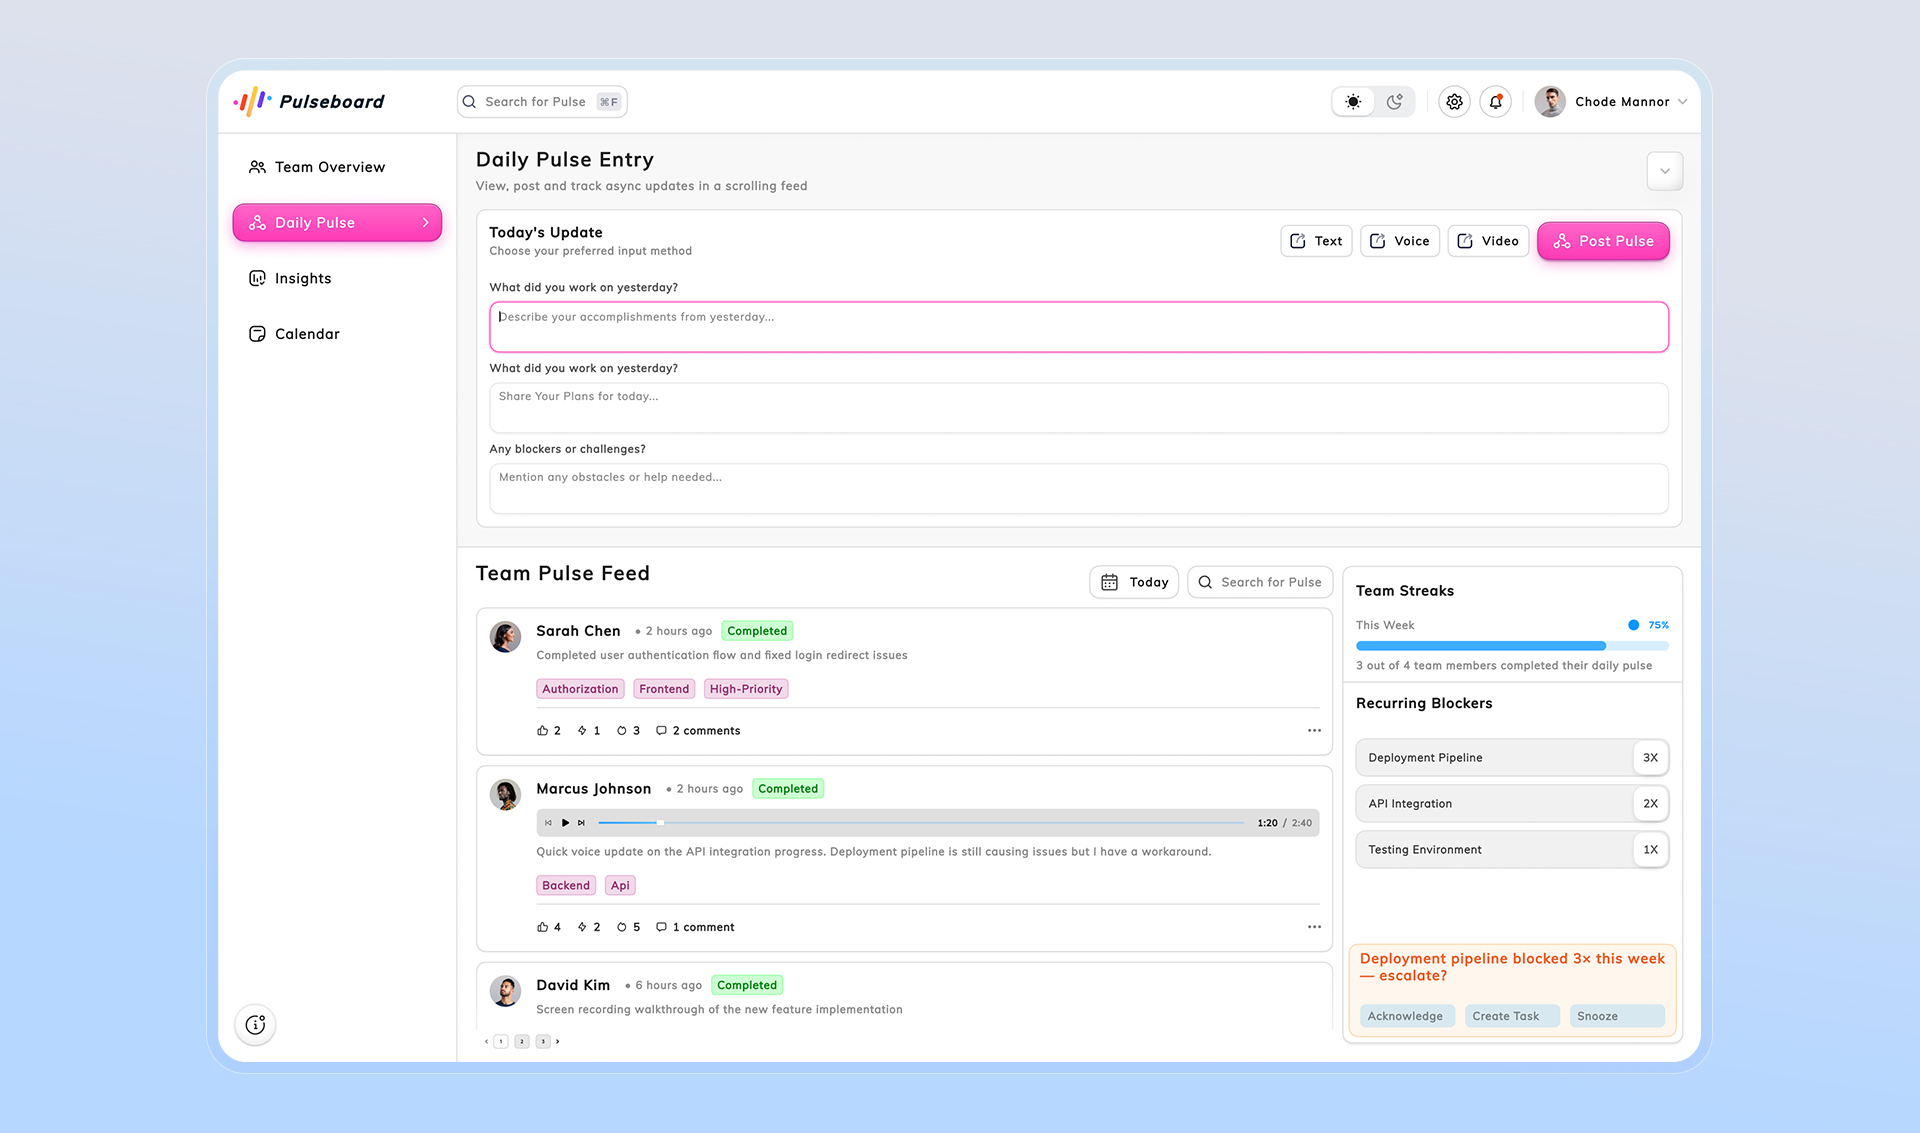Screen dimensions: 1920x1133
Task: Click the Post Pulse button
Action: tap(1602, 240)
